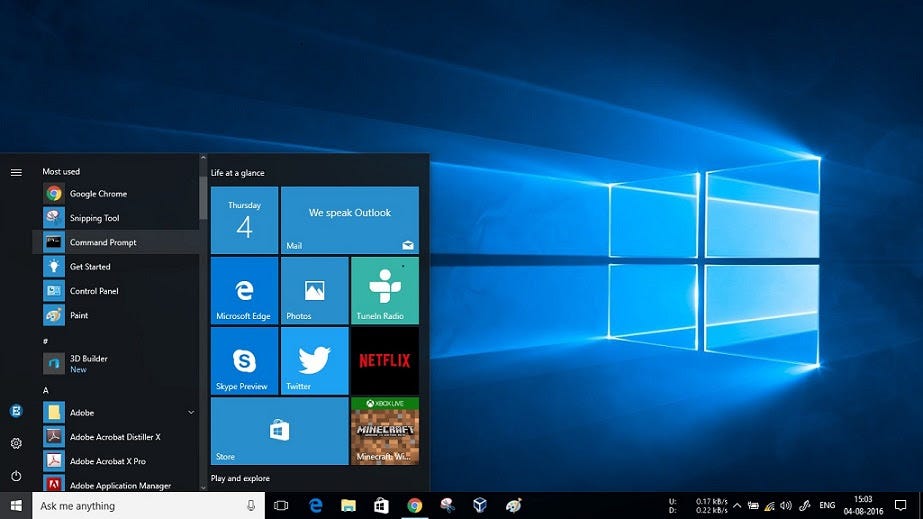Image resolution: width=923 pixels, height=519 pixels.
Task: Click the Cortana microphone icon
Action: pyautogui.click(x=250, y=506)
